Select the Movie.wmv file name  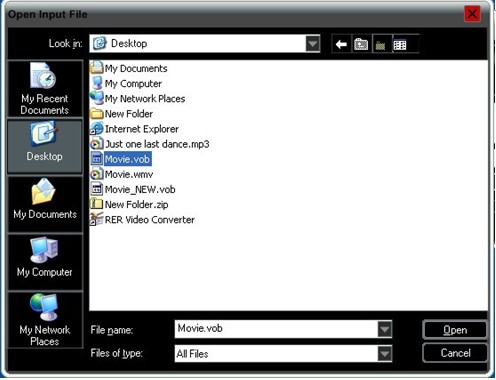129,174
